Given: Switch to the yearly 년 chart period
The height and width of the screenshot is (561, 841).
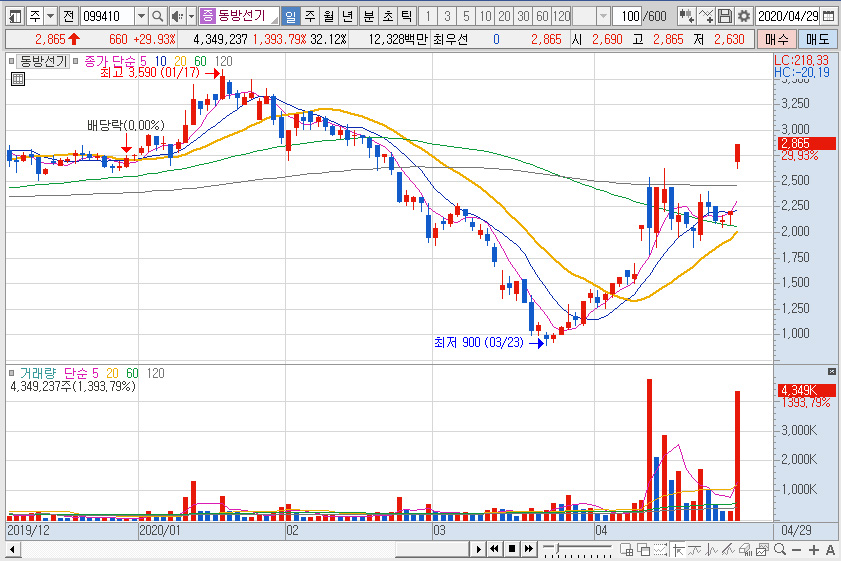Looking at the screenshot, I should tap(348, 16).
